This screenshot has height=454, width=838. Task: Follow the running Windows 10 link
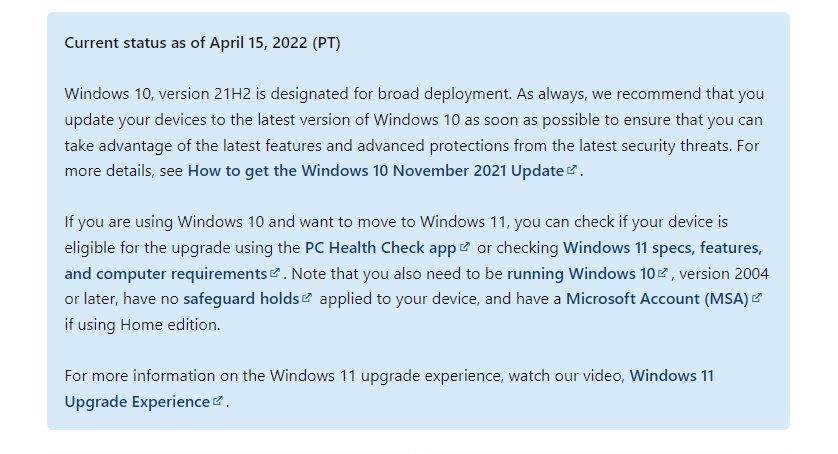point(581,274)
